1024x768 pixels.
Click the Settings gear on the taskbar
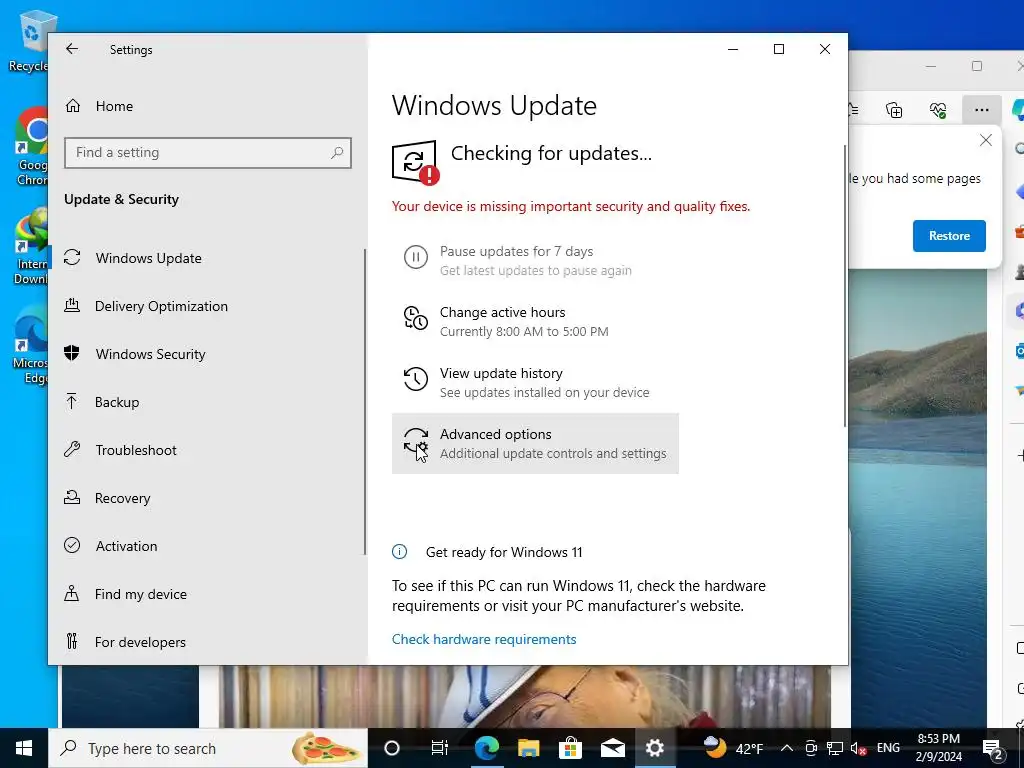click(x=654, y=748)
